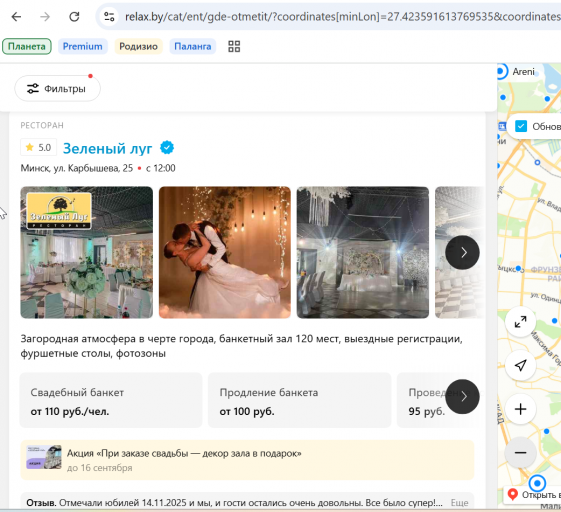
Task: Toggle the Обнов map update checkbox
Action: coord(521,126)
